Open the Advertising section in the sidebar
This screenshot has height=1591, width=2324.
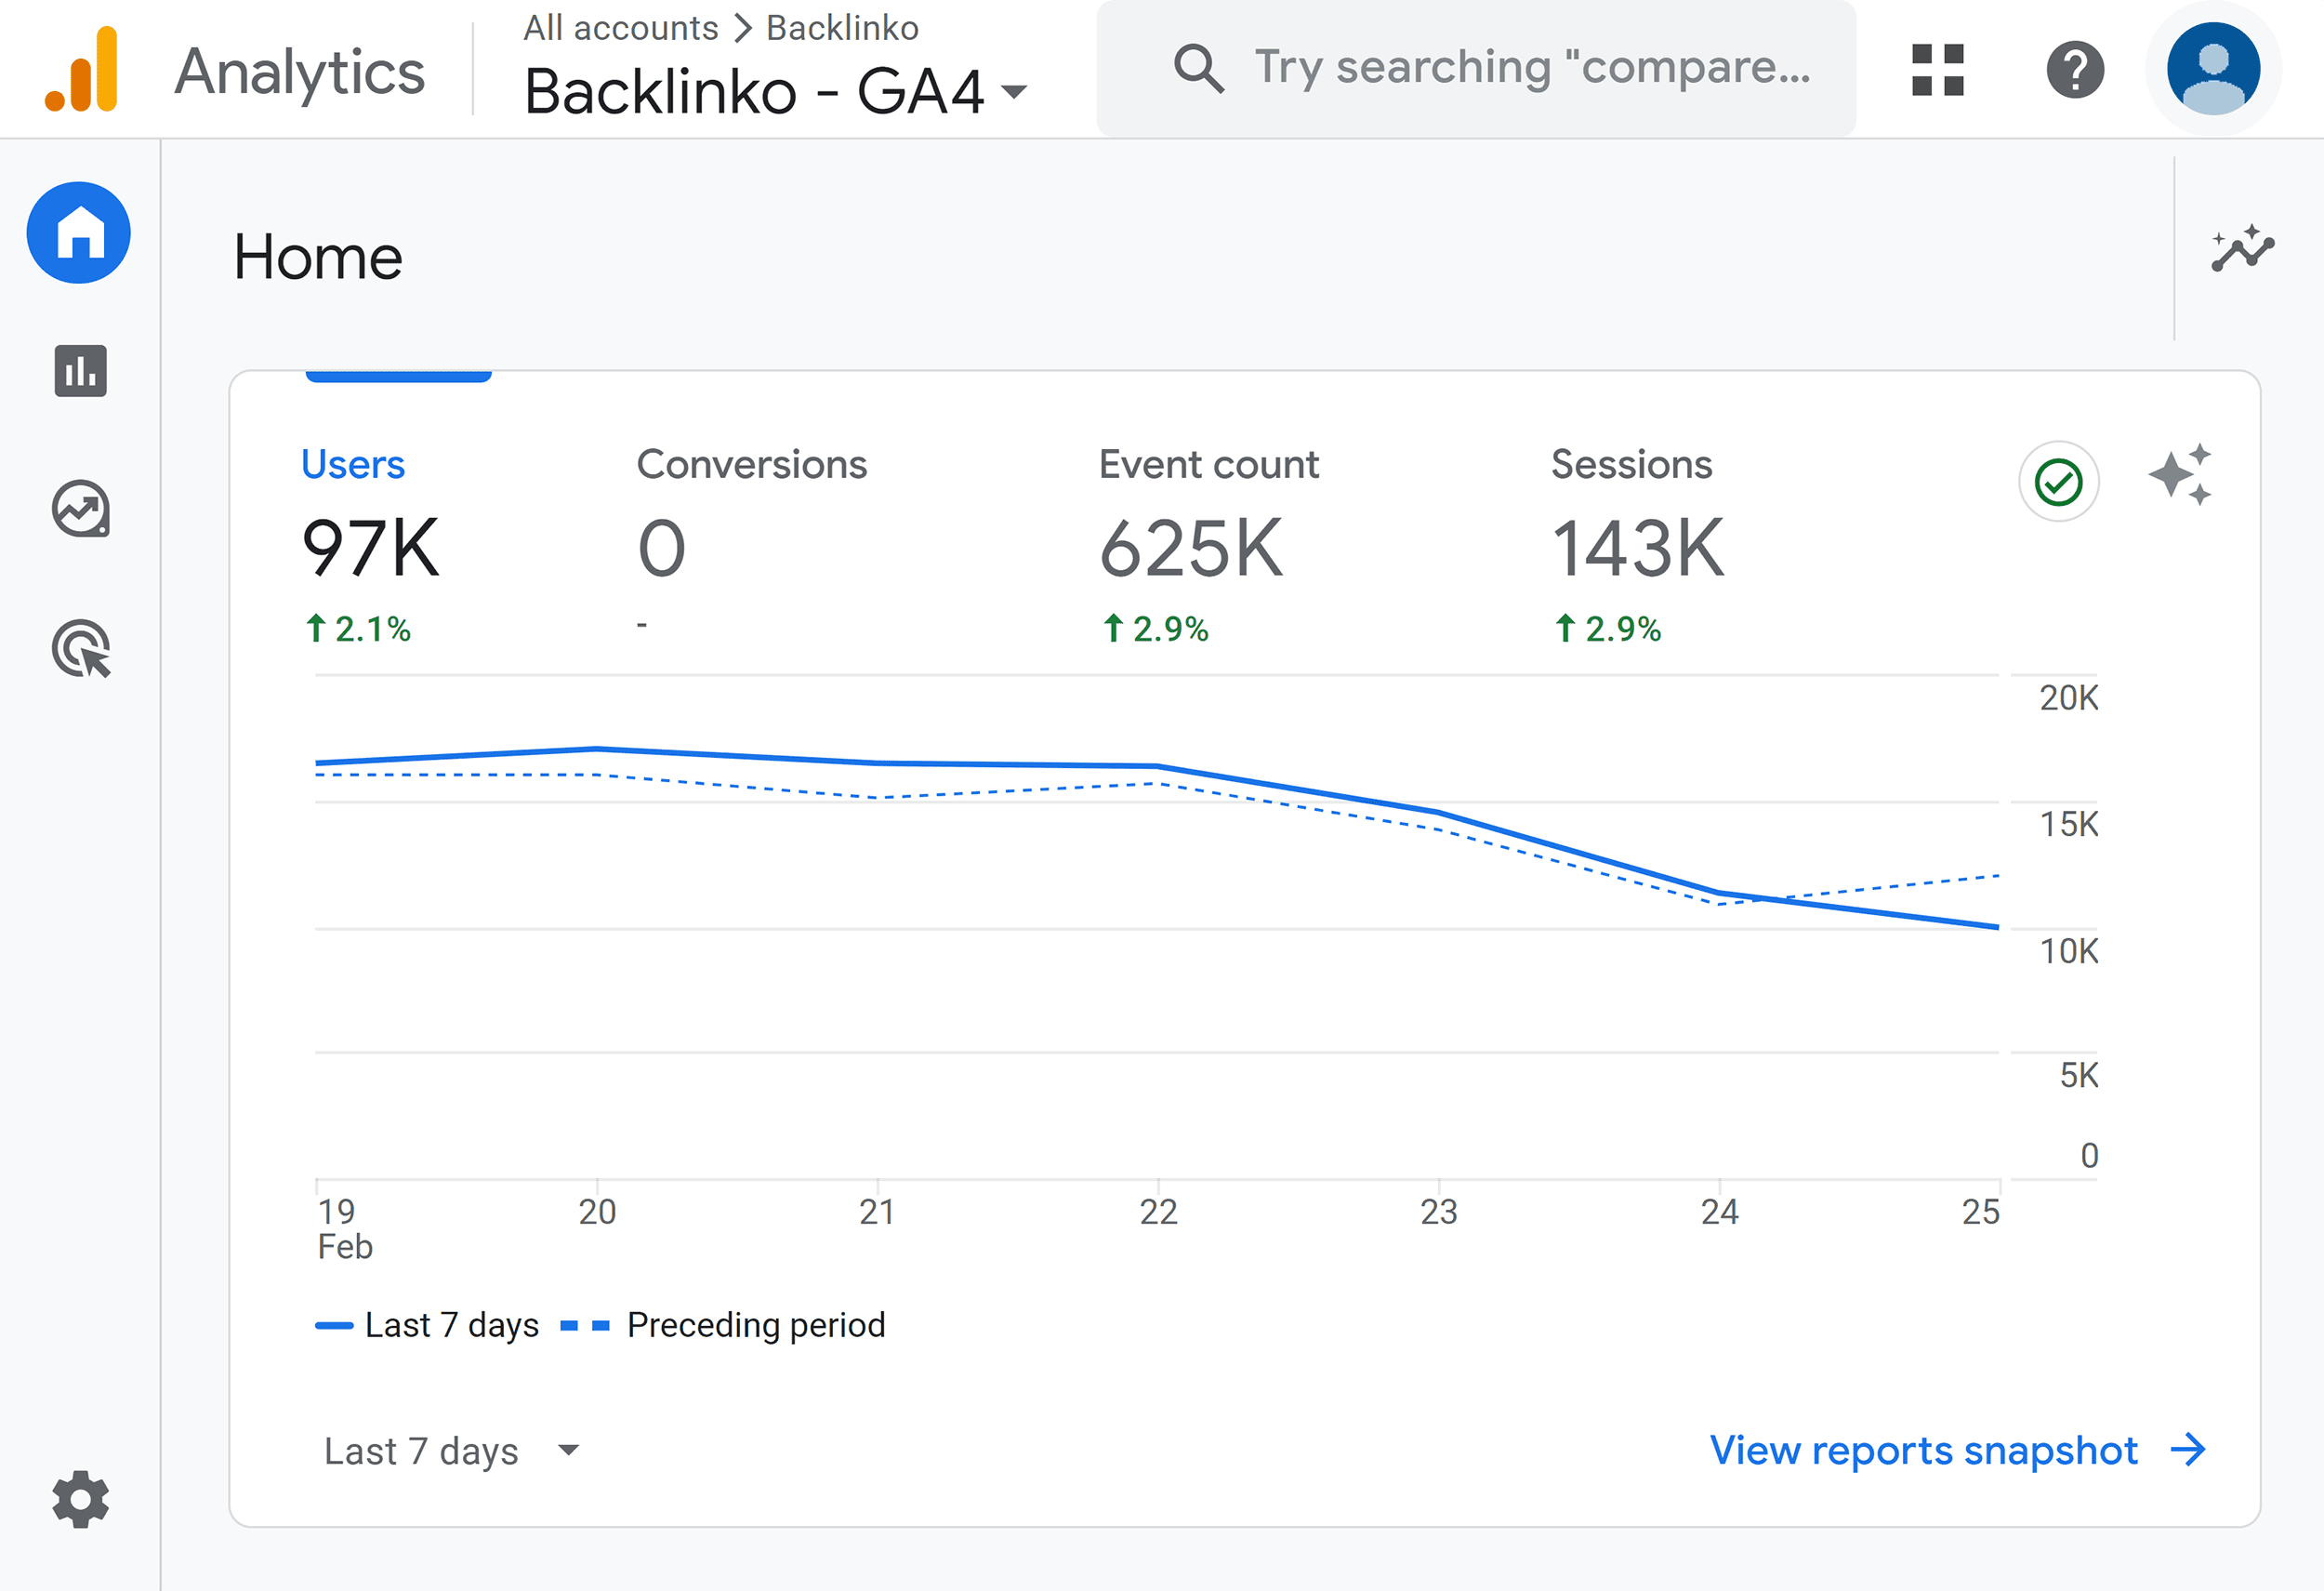click(x=79, y=650)
